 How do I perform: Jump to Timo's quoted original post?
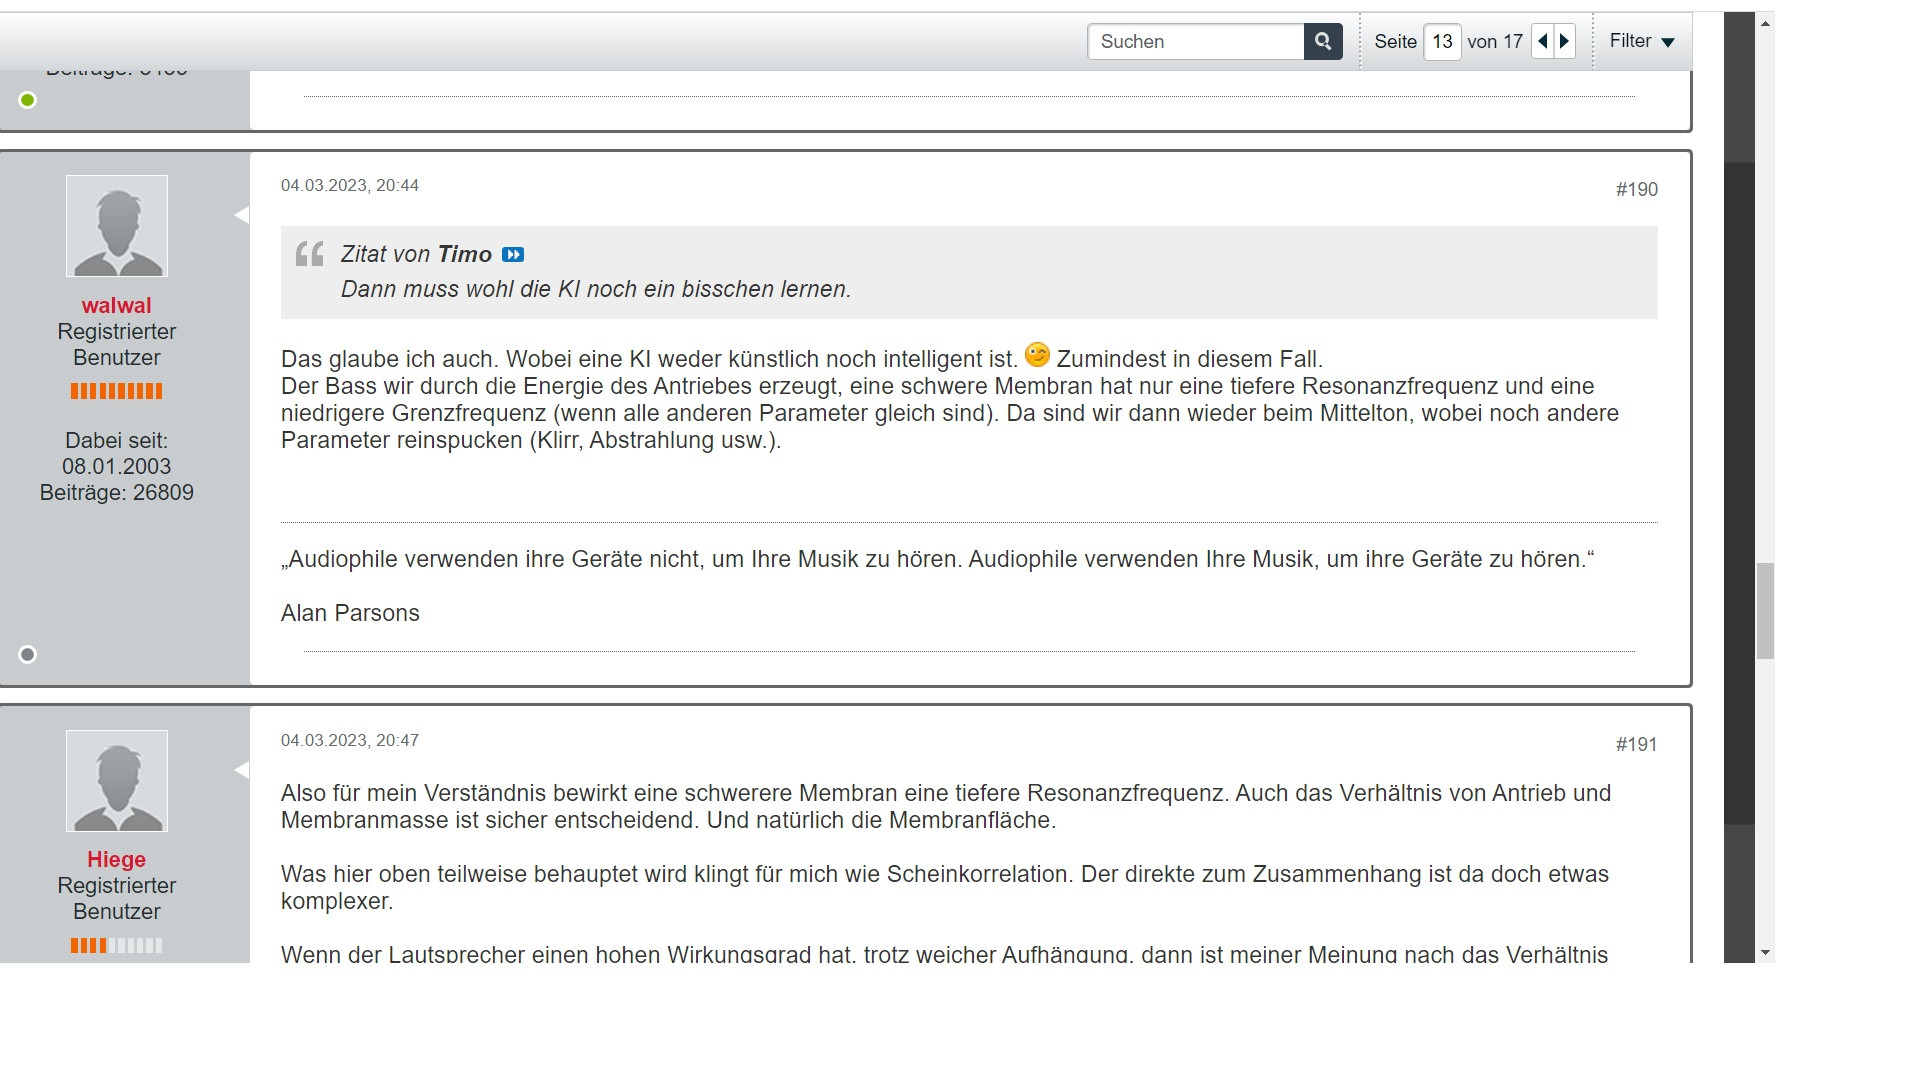[x=513, y=255]
